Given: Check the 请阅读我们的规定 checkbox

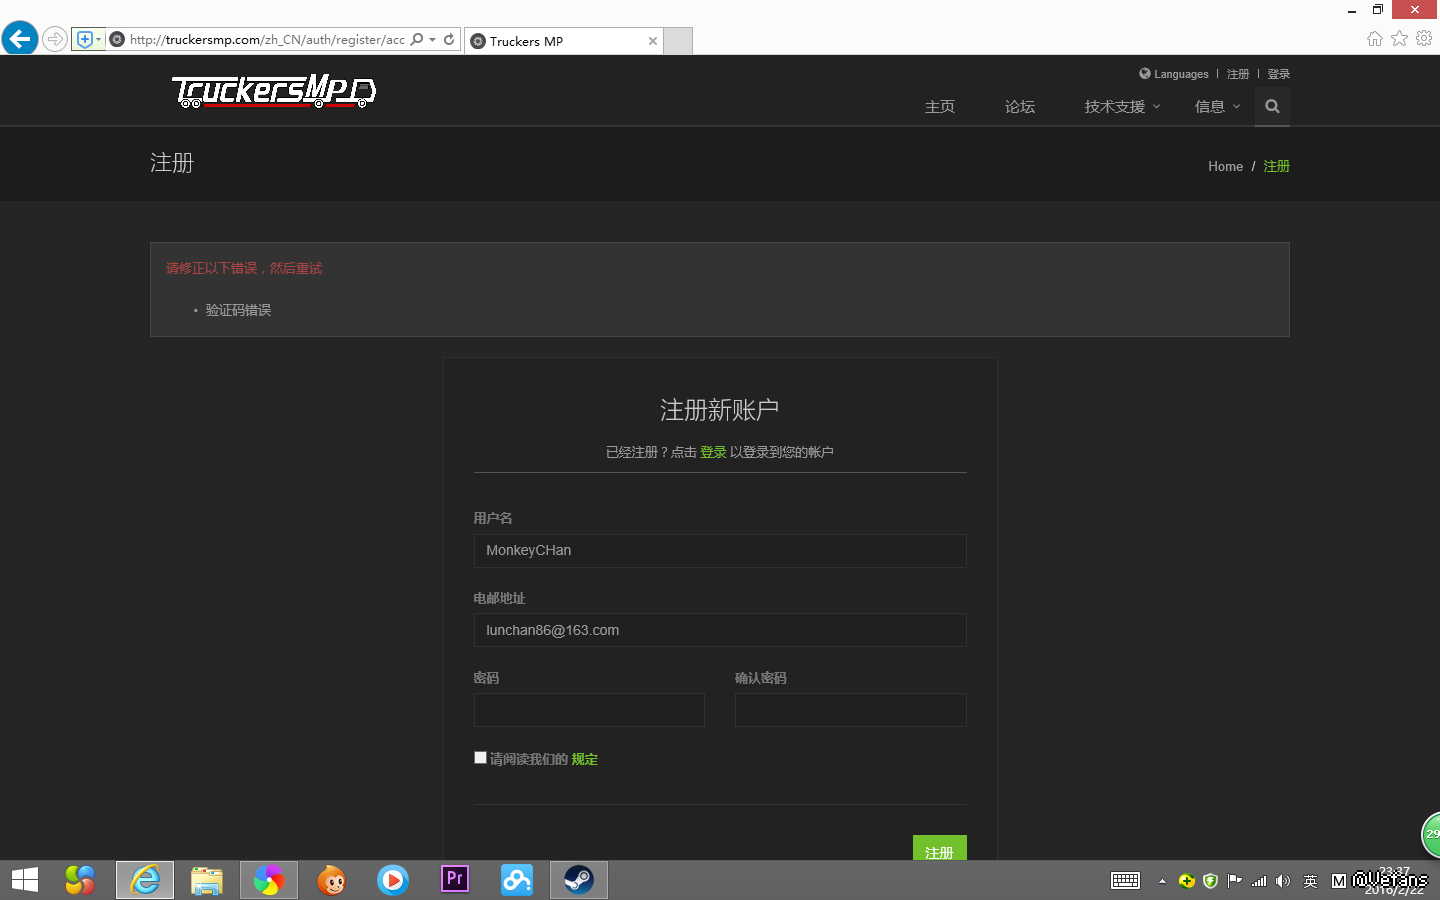Looking at the screenshot, I should [480, 758].
